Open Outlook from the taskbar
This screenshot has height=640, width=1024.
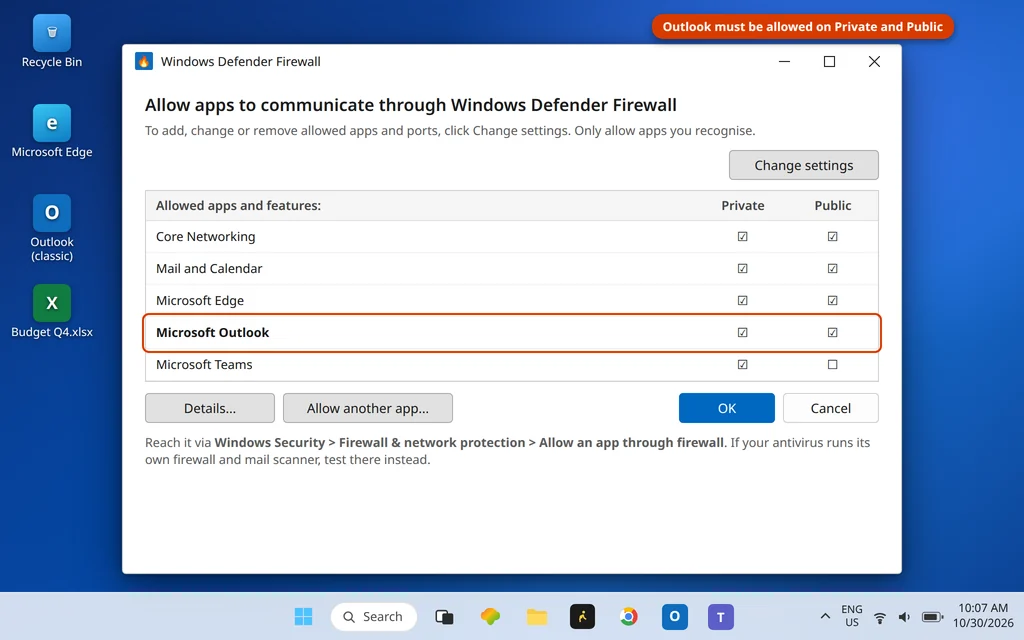tap(675, 616)
